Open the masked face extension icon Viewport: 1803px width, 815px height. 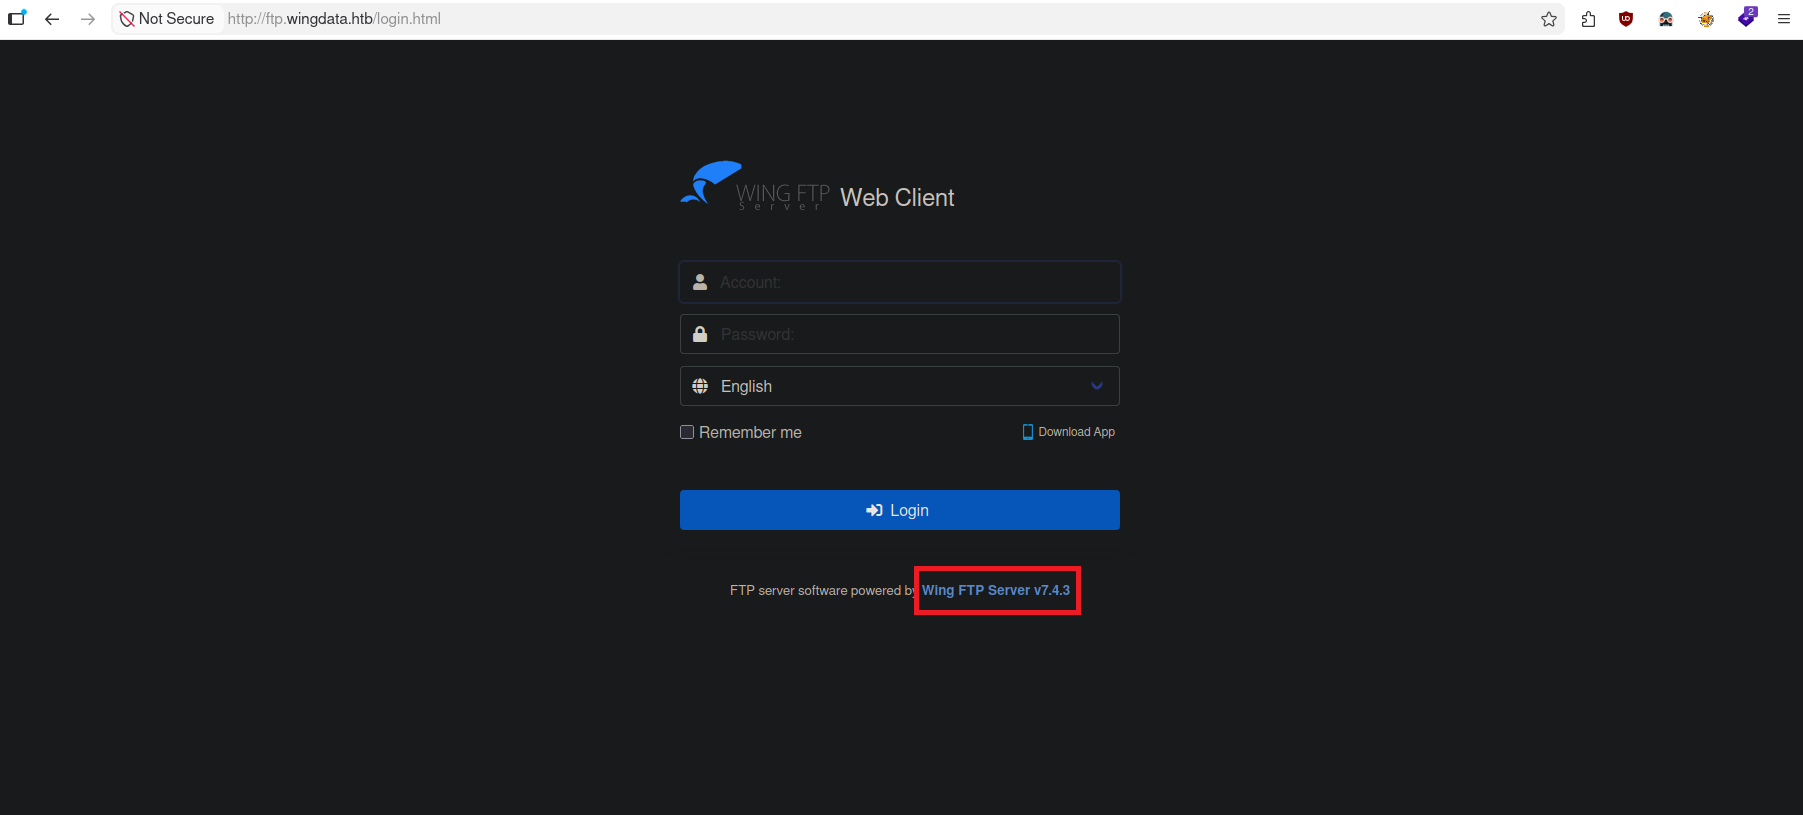coord(1666,19)
